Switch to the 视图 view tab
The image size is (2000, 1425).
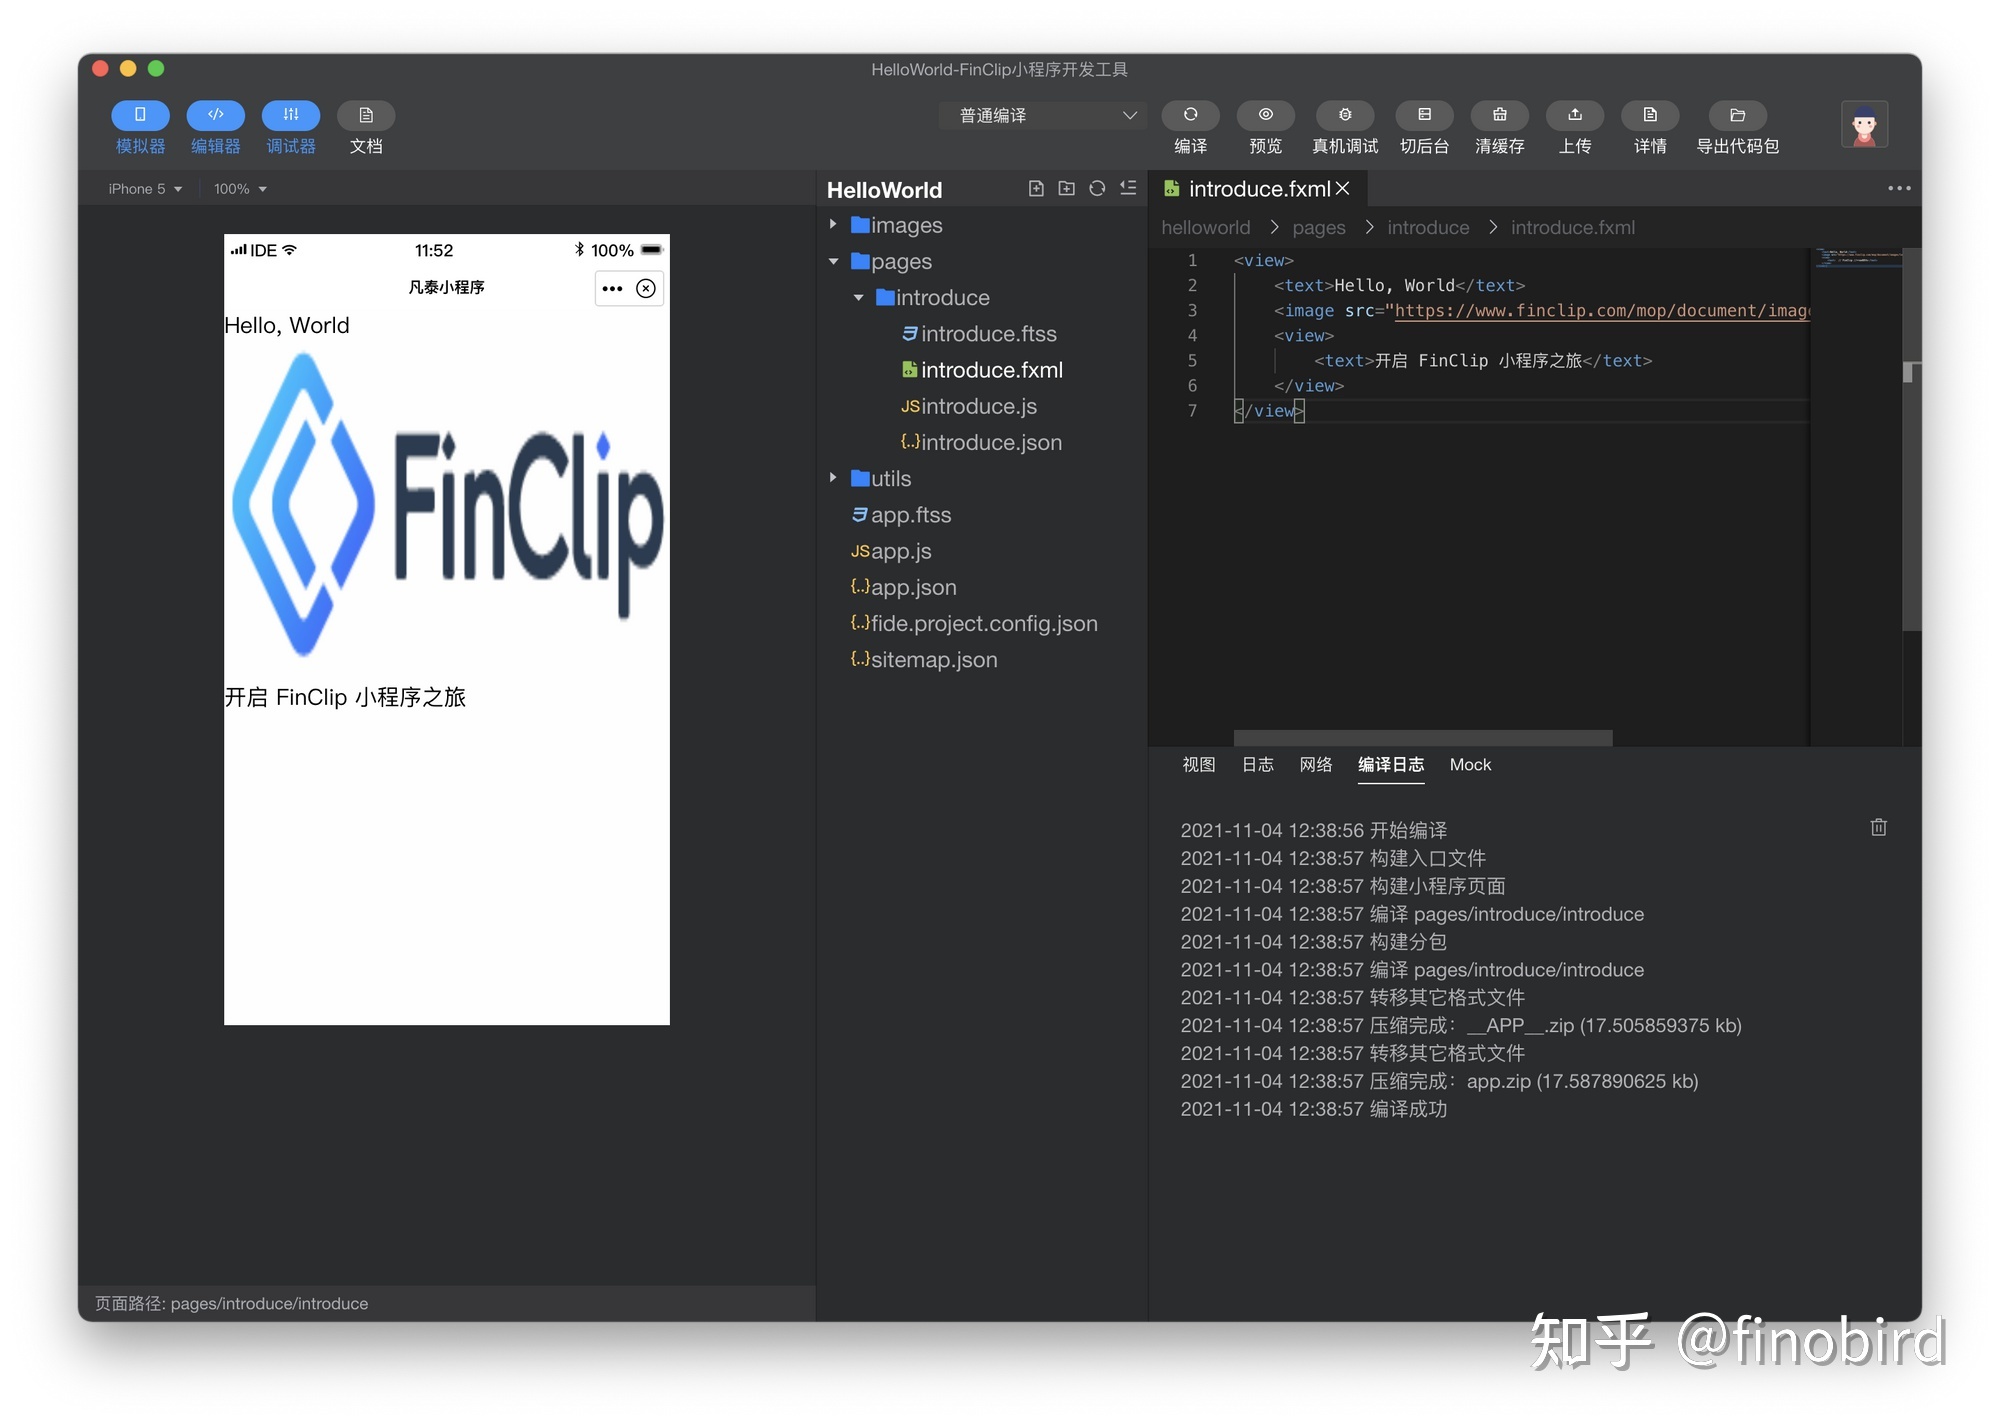pos(1198,765)
